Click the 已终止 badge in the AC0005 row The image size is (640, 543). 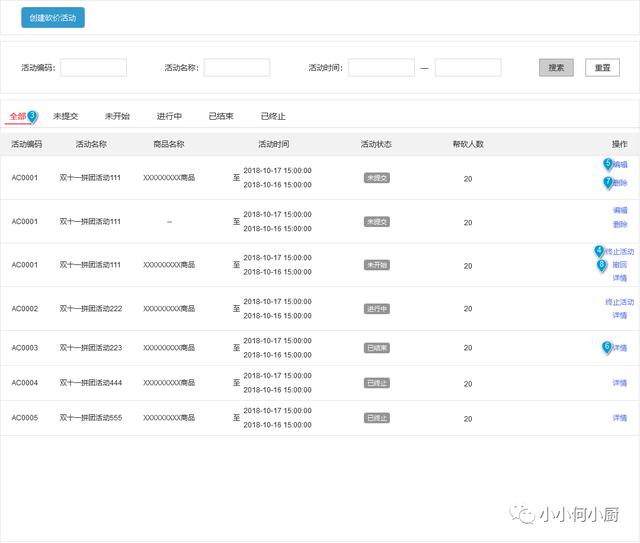point(377,418)
